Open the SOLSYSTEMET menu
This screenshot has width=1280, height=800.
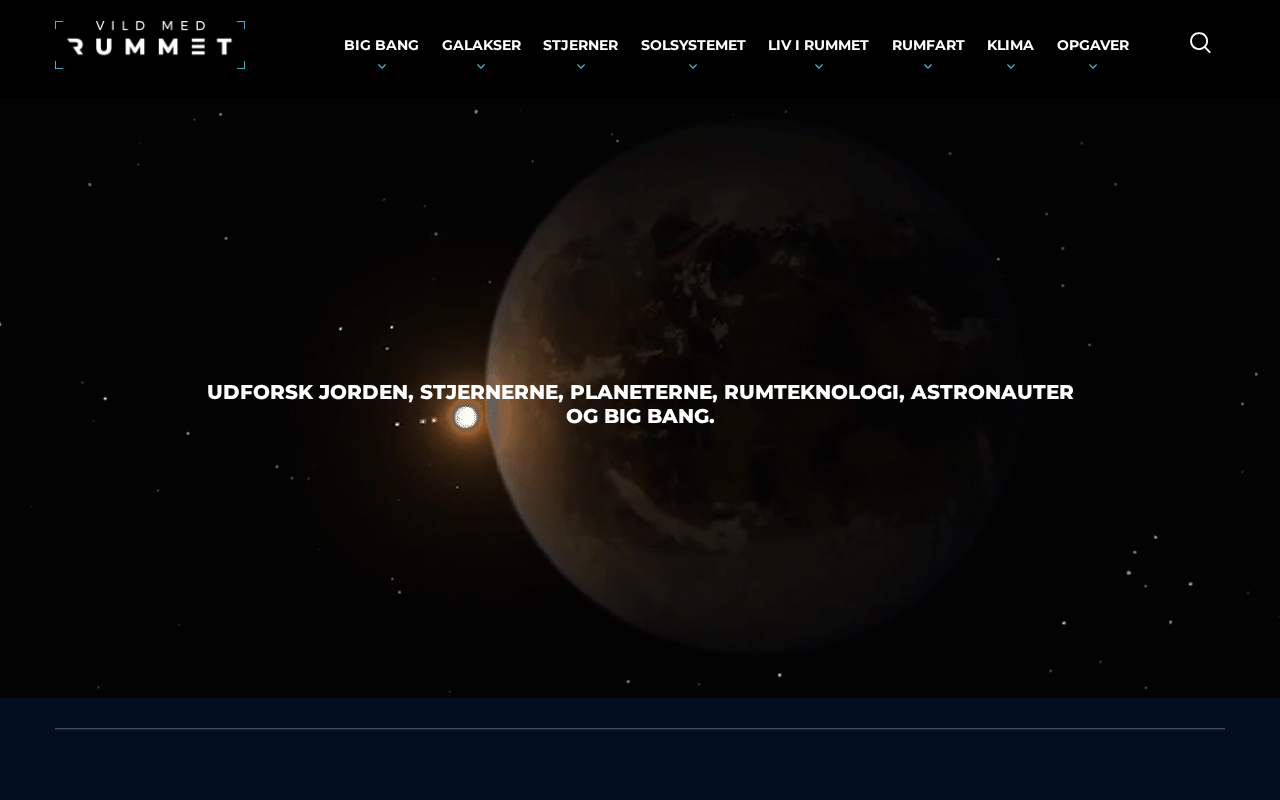[693, 45]
